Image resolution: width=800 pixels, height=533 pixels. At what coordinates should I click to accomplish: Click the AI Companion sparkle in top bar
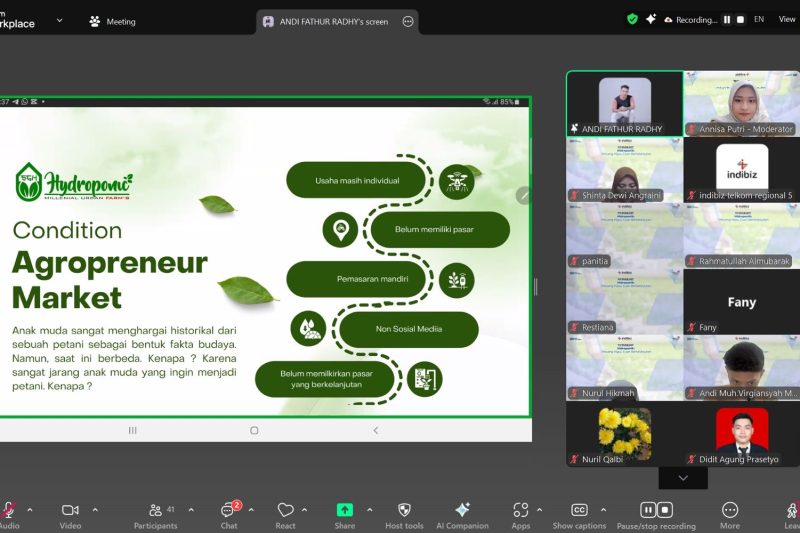tap(651, 19)
